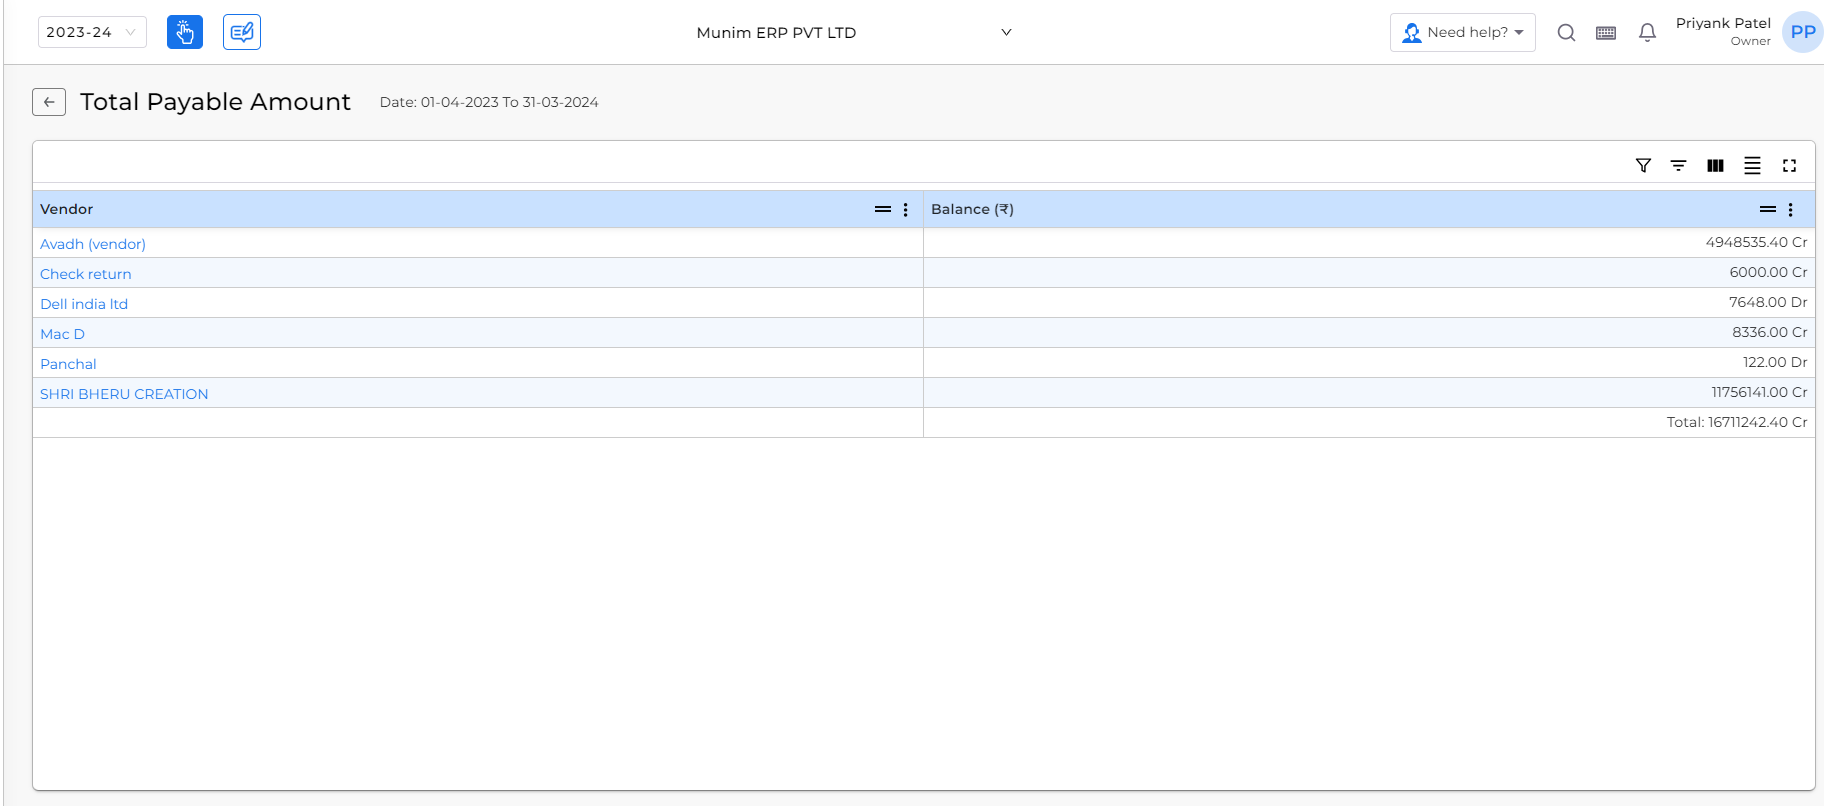The height and width of the screenshot is (806, 1824).
Task: Show keyboard shortcuts icon
Action: tap(1606, 33)
